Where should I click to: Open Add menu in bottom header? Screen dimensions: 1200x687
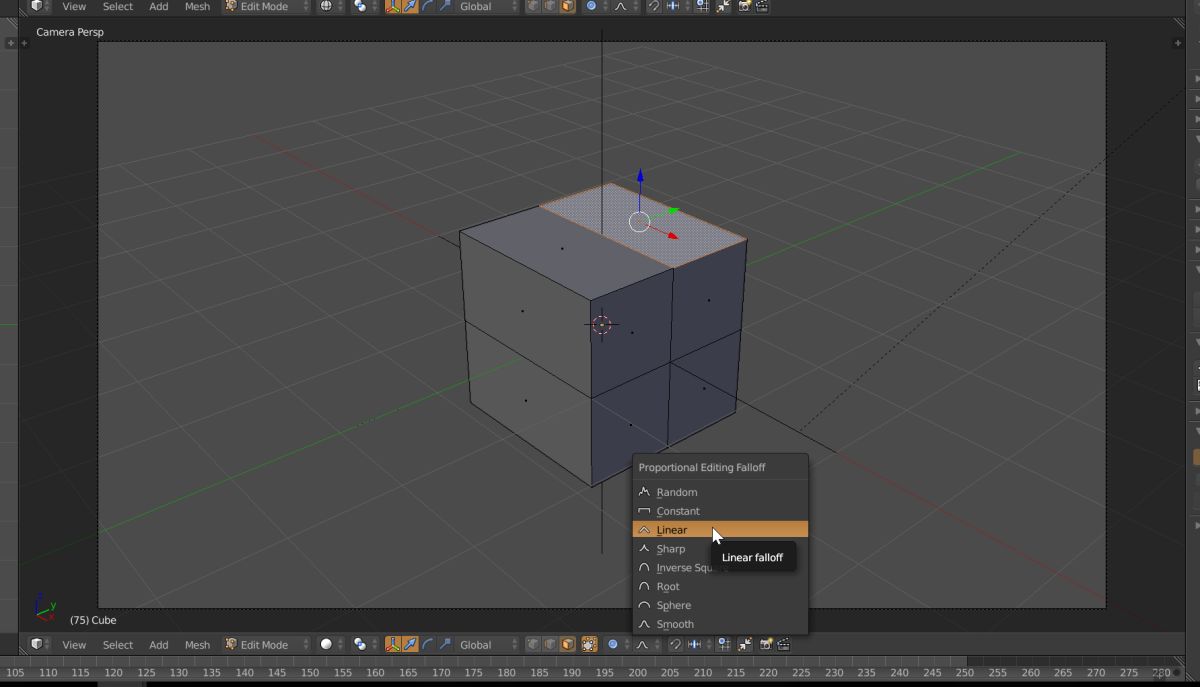(159, 645)
